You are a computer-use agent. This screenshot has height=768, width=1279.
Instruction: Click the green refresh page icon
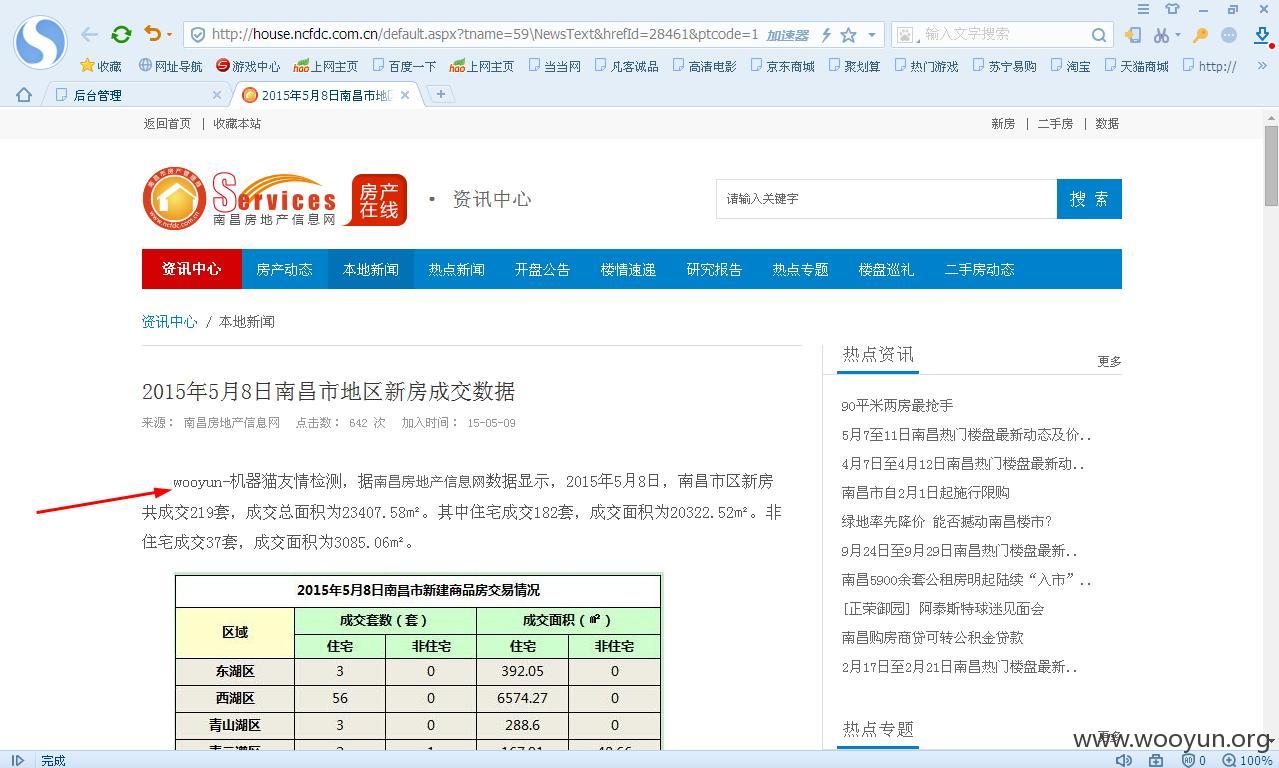point(121,34)
